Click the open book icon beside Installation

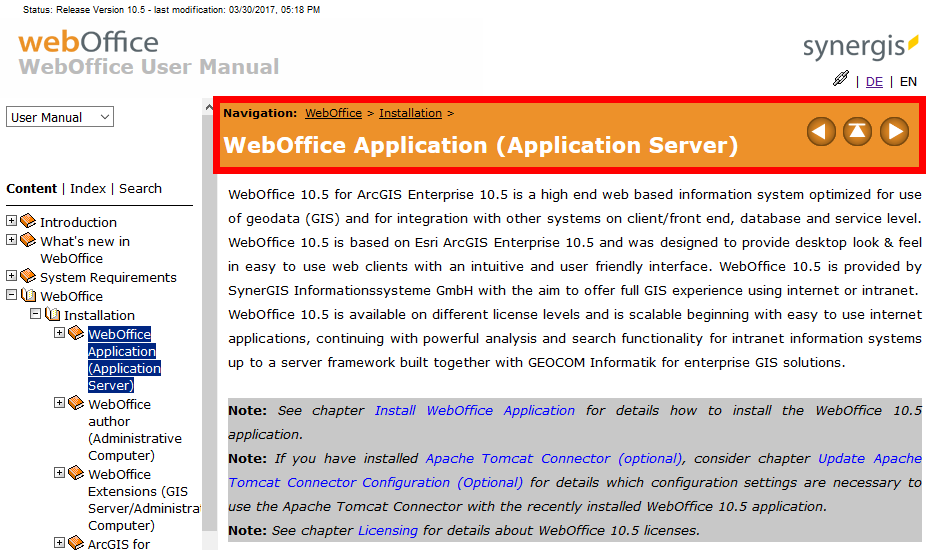pos(53,314)
